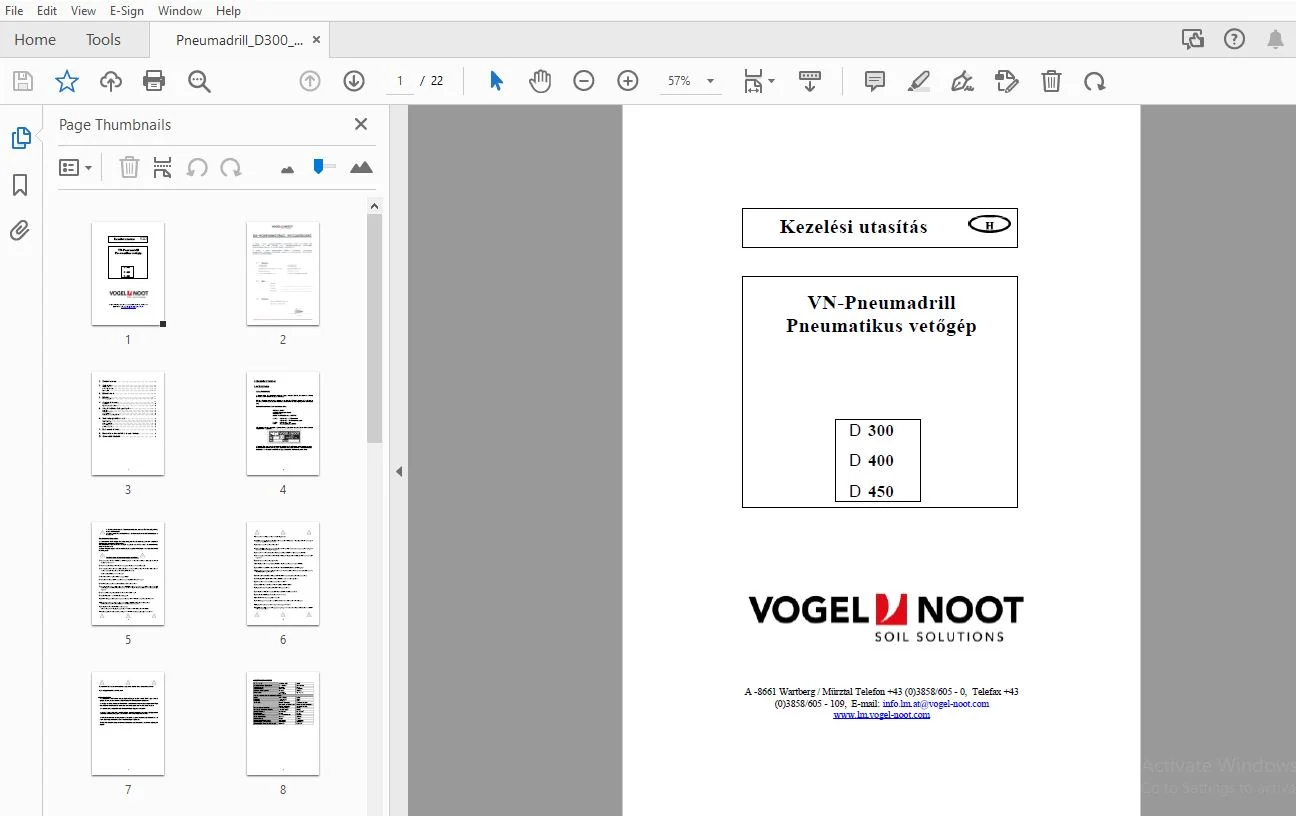Screen dimensions: 1296x816
Task: Open the share feedback chat icon
Action: pyautogui.click(x=1192, y=39)
